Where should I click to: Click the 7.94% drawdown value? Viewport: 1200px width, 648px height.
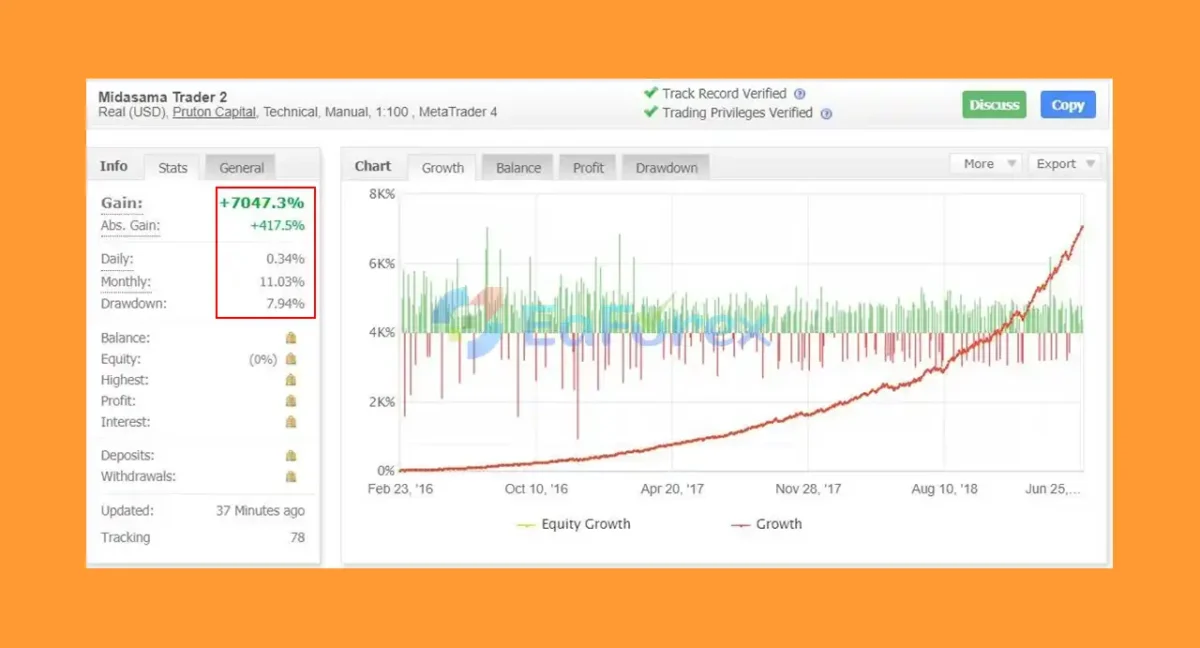pyautogui.click(x=285, y=304)
